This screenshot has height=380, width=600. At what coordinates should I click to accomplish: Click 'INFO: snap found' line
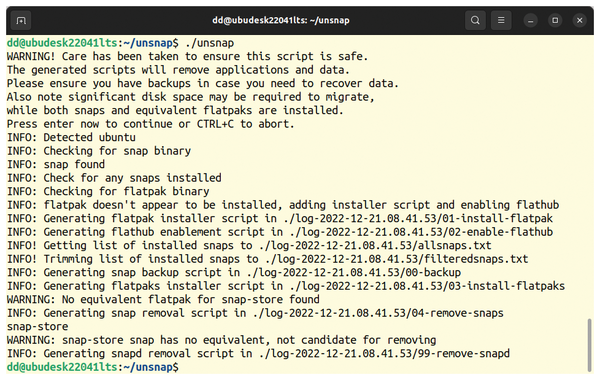(55, 165)
